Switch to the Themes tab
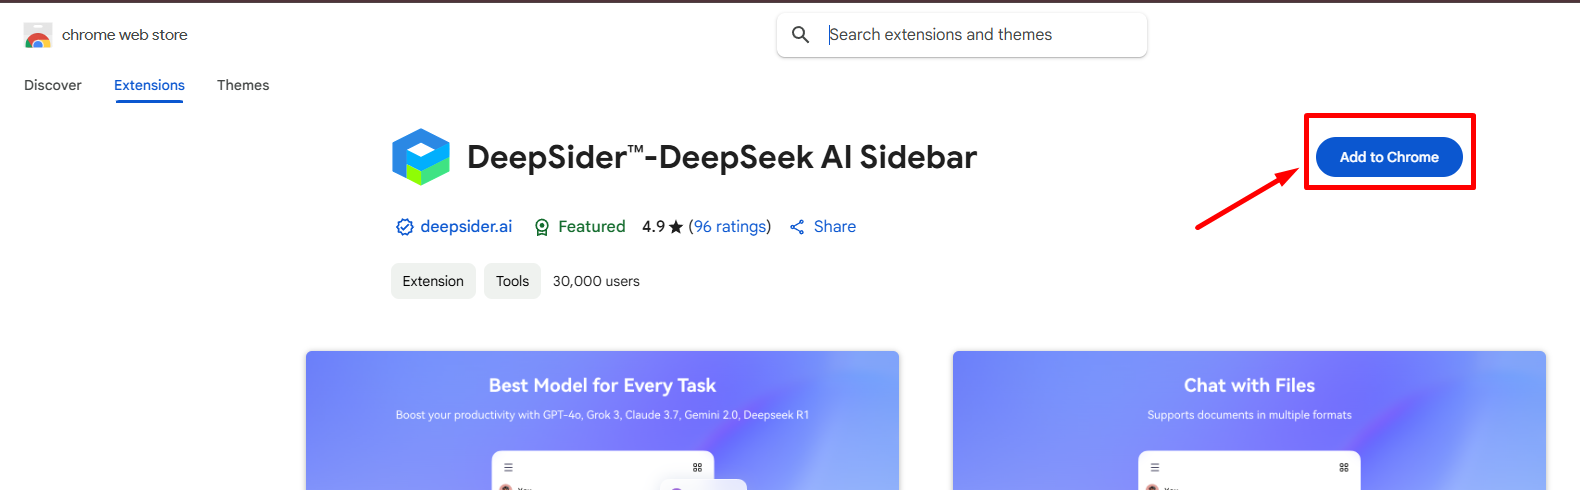1580x490 pixels. click(x=243, y=85)
